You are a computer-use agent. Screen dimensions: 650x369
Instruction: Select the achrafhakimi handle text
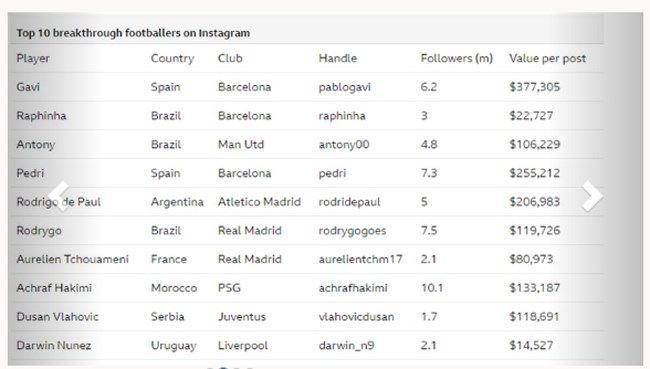353,288
